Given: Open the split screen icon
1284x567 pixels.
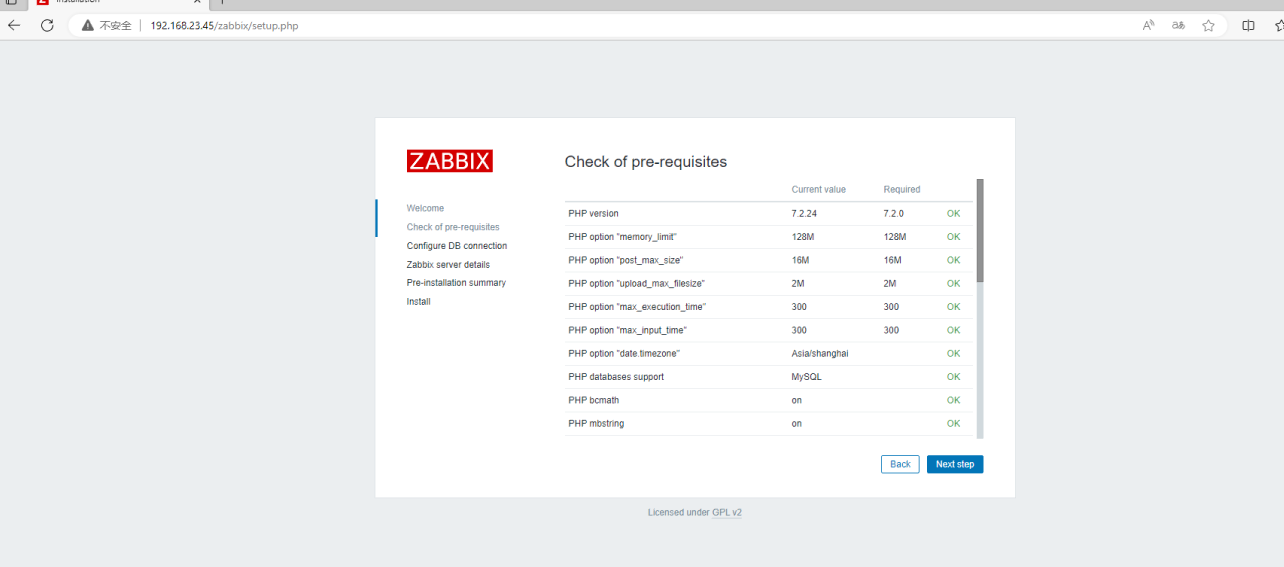Looking at the screenshot, I should tap(1248, 25).
